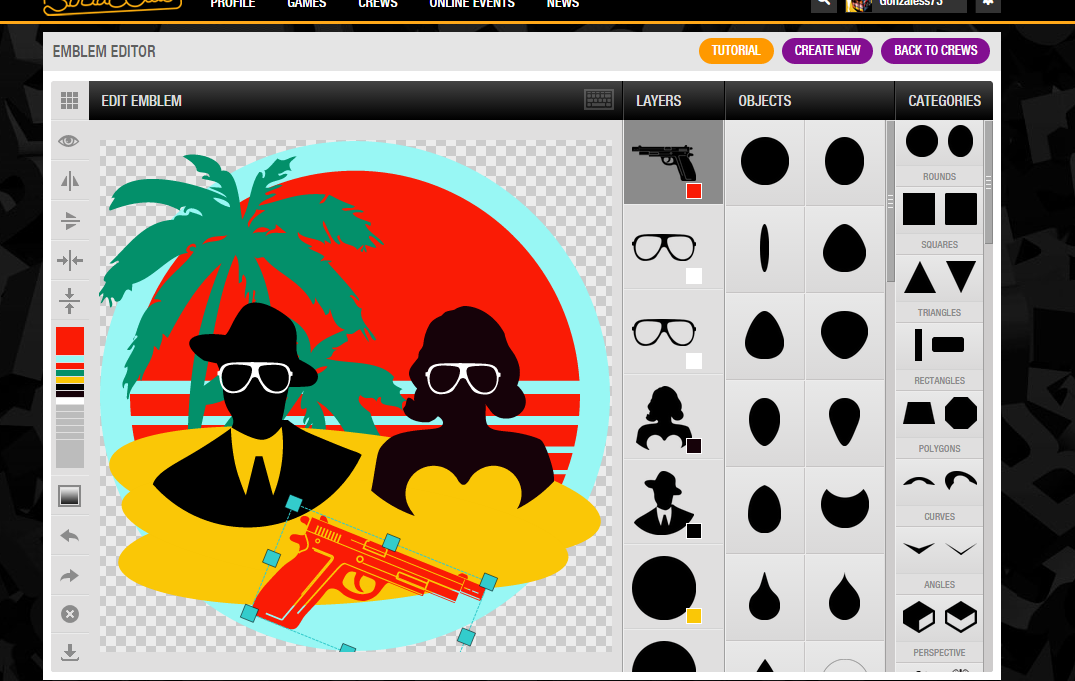1075x681 pixels.
Task: Open the circle layer's yellow color swatch
Action: (694, 616)
